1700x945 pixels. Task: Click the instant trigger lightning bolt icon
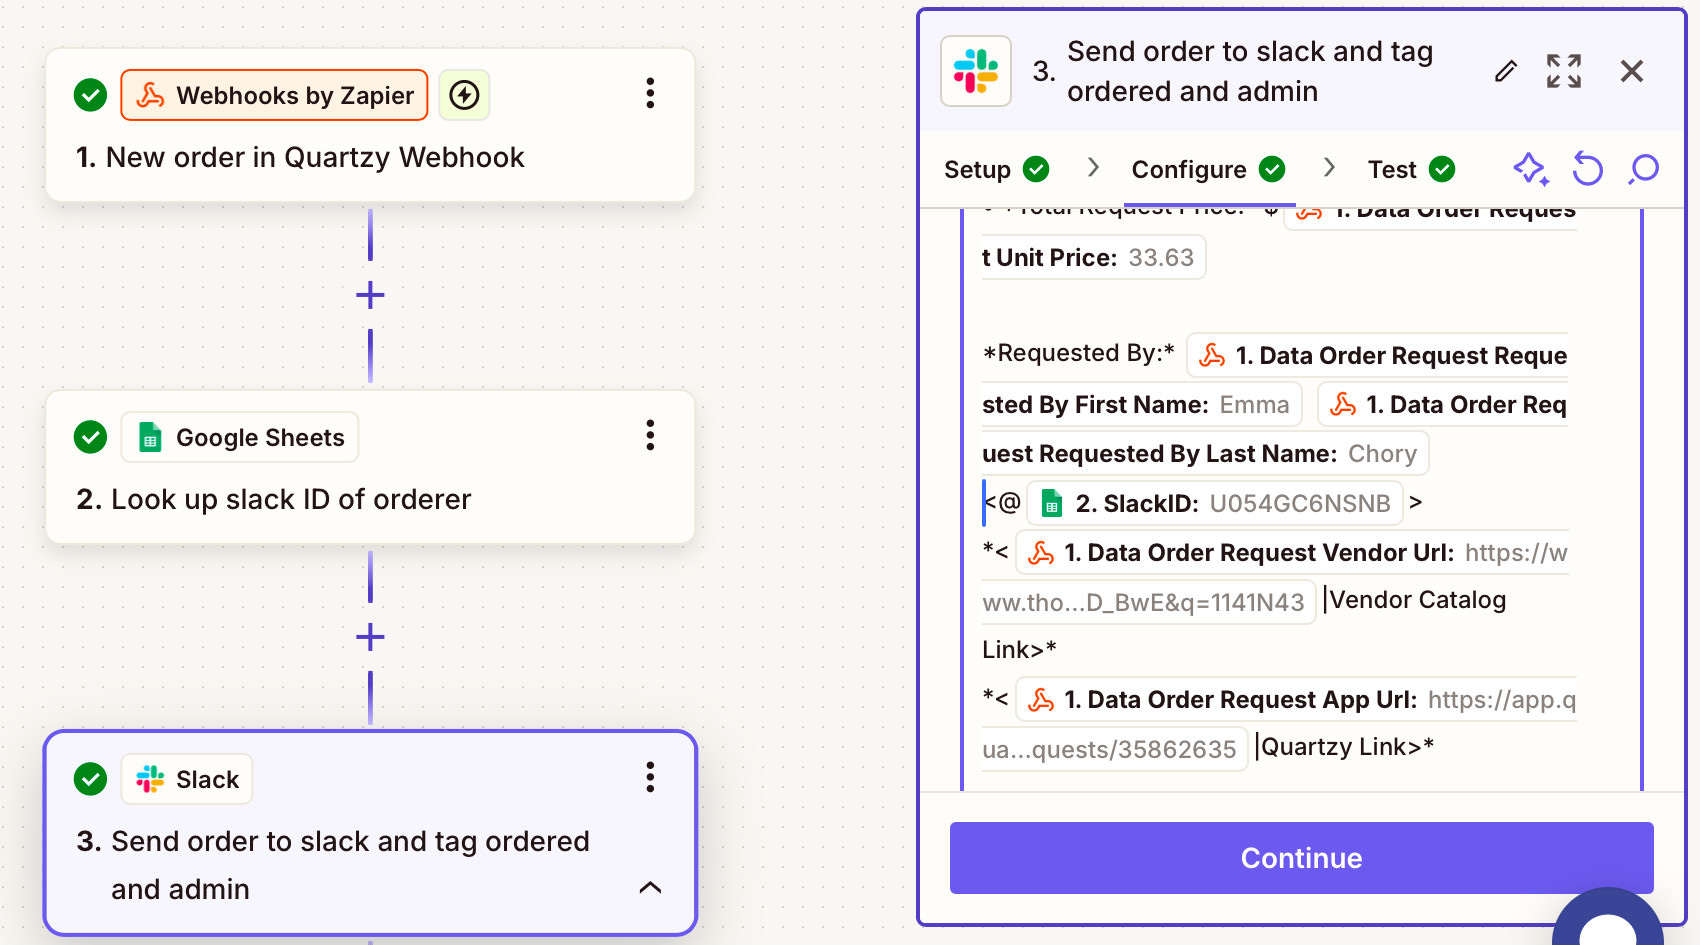(464, 95)
